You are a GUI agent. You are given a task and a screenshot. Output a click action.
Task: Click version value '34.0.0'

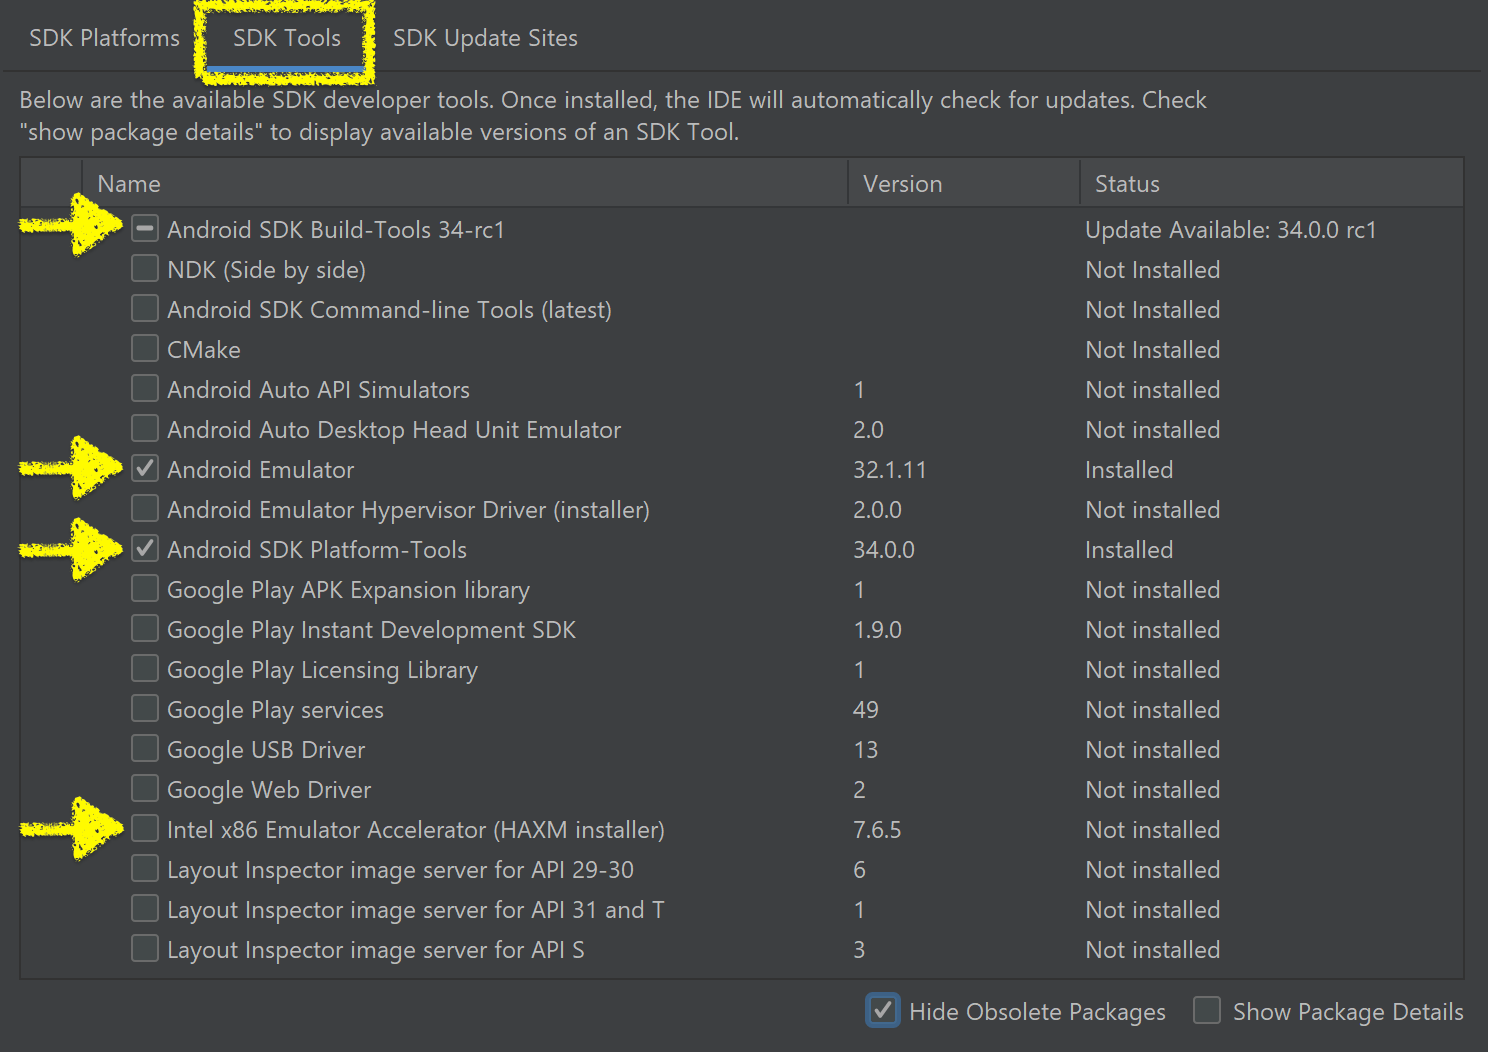click(884, 550)
